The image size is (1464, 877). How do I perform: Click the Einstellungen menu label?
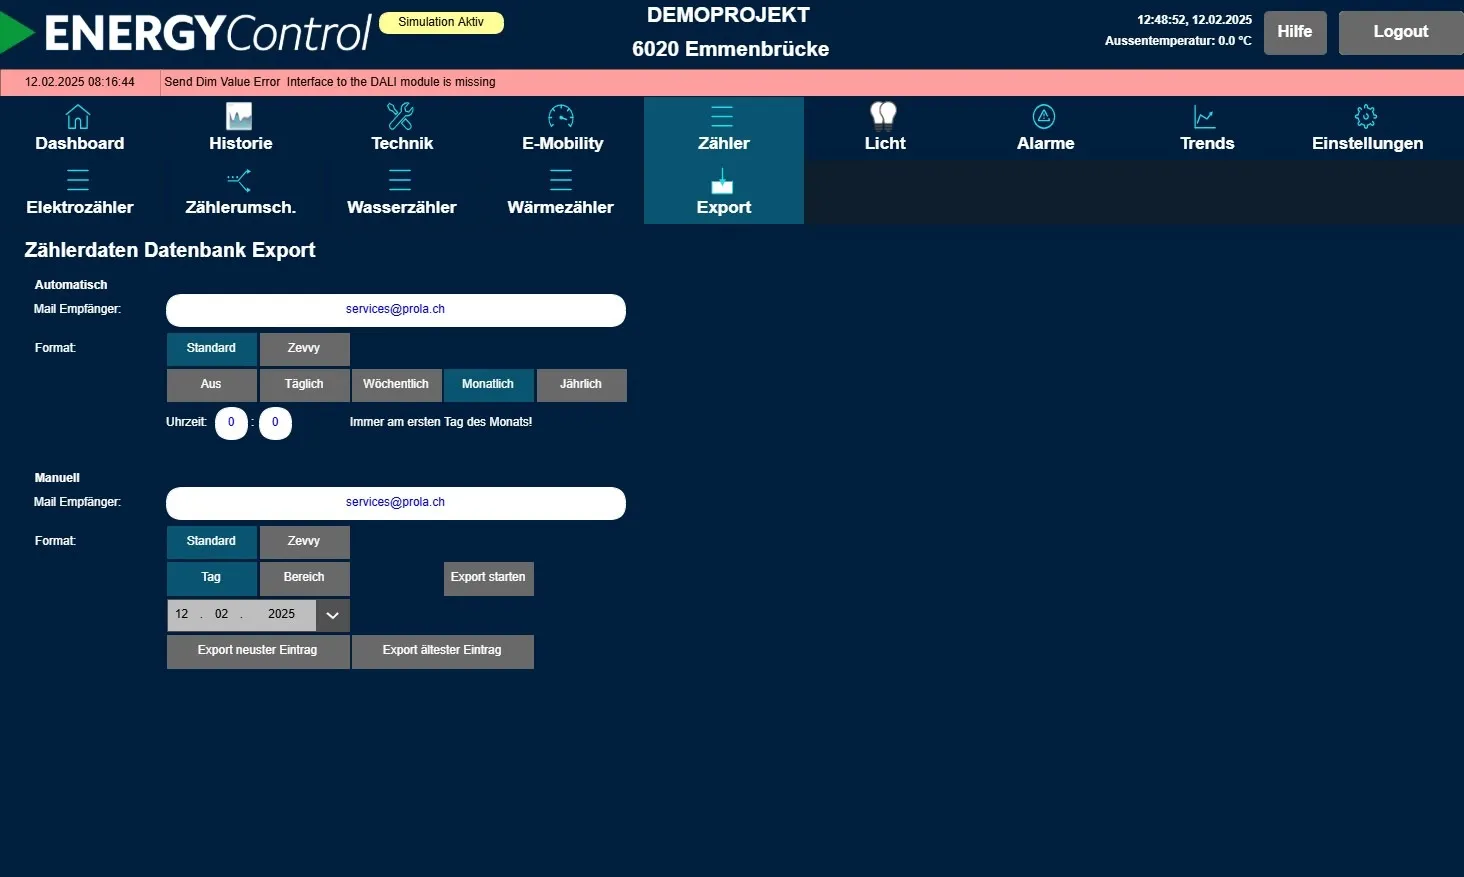1368,143
